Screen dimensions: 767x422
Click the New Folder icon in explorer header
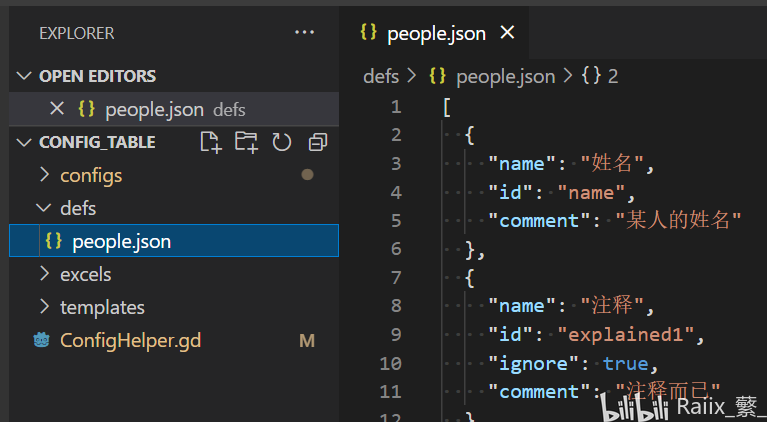click(x=246, y=142)
